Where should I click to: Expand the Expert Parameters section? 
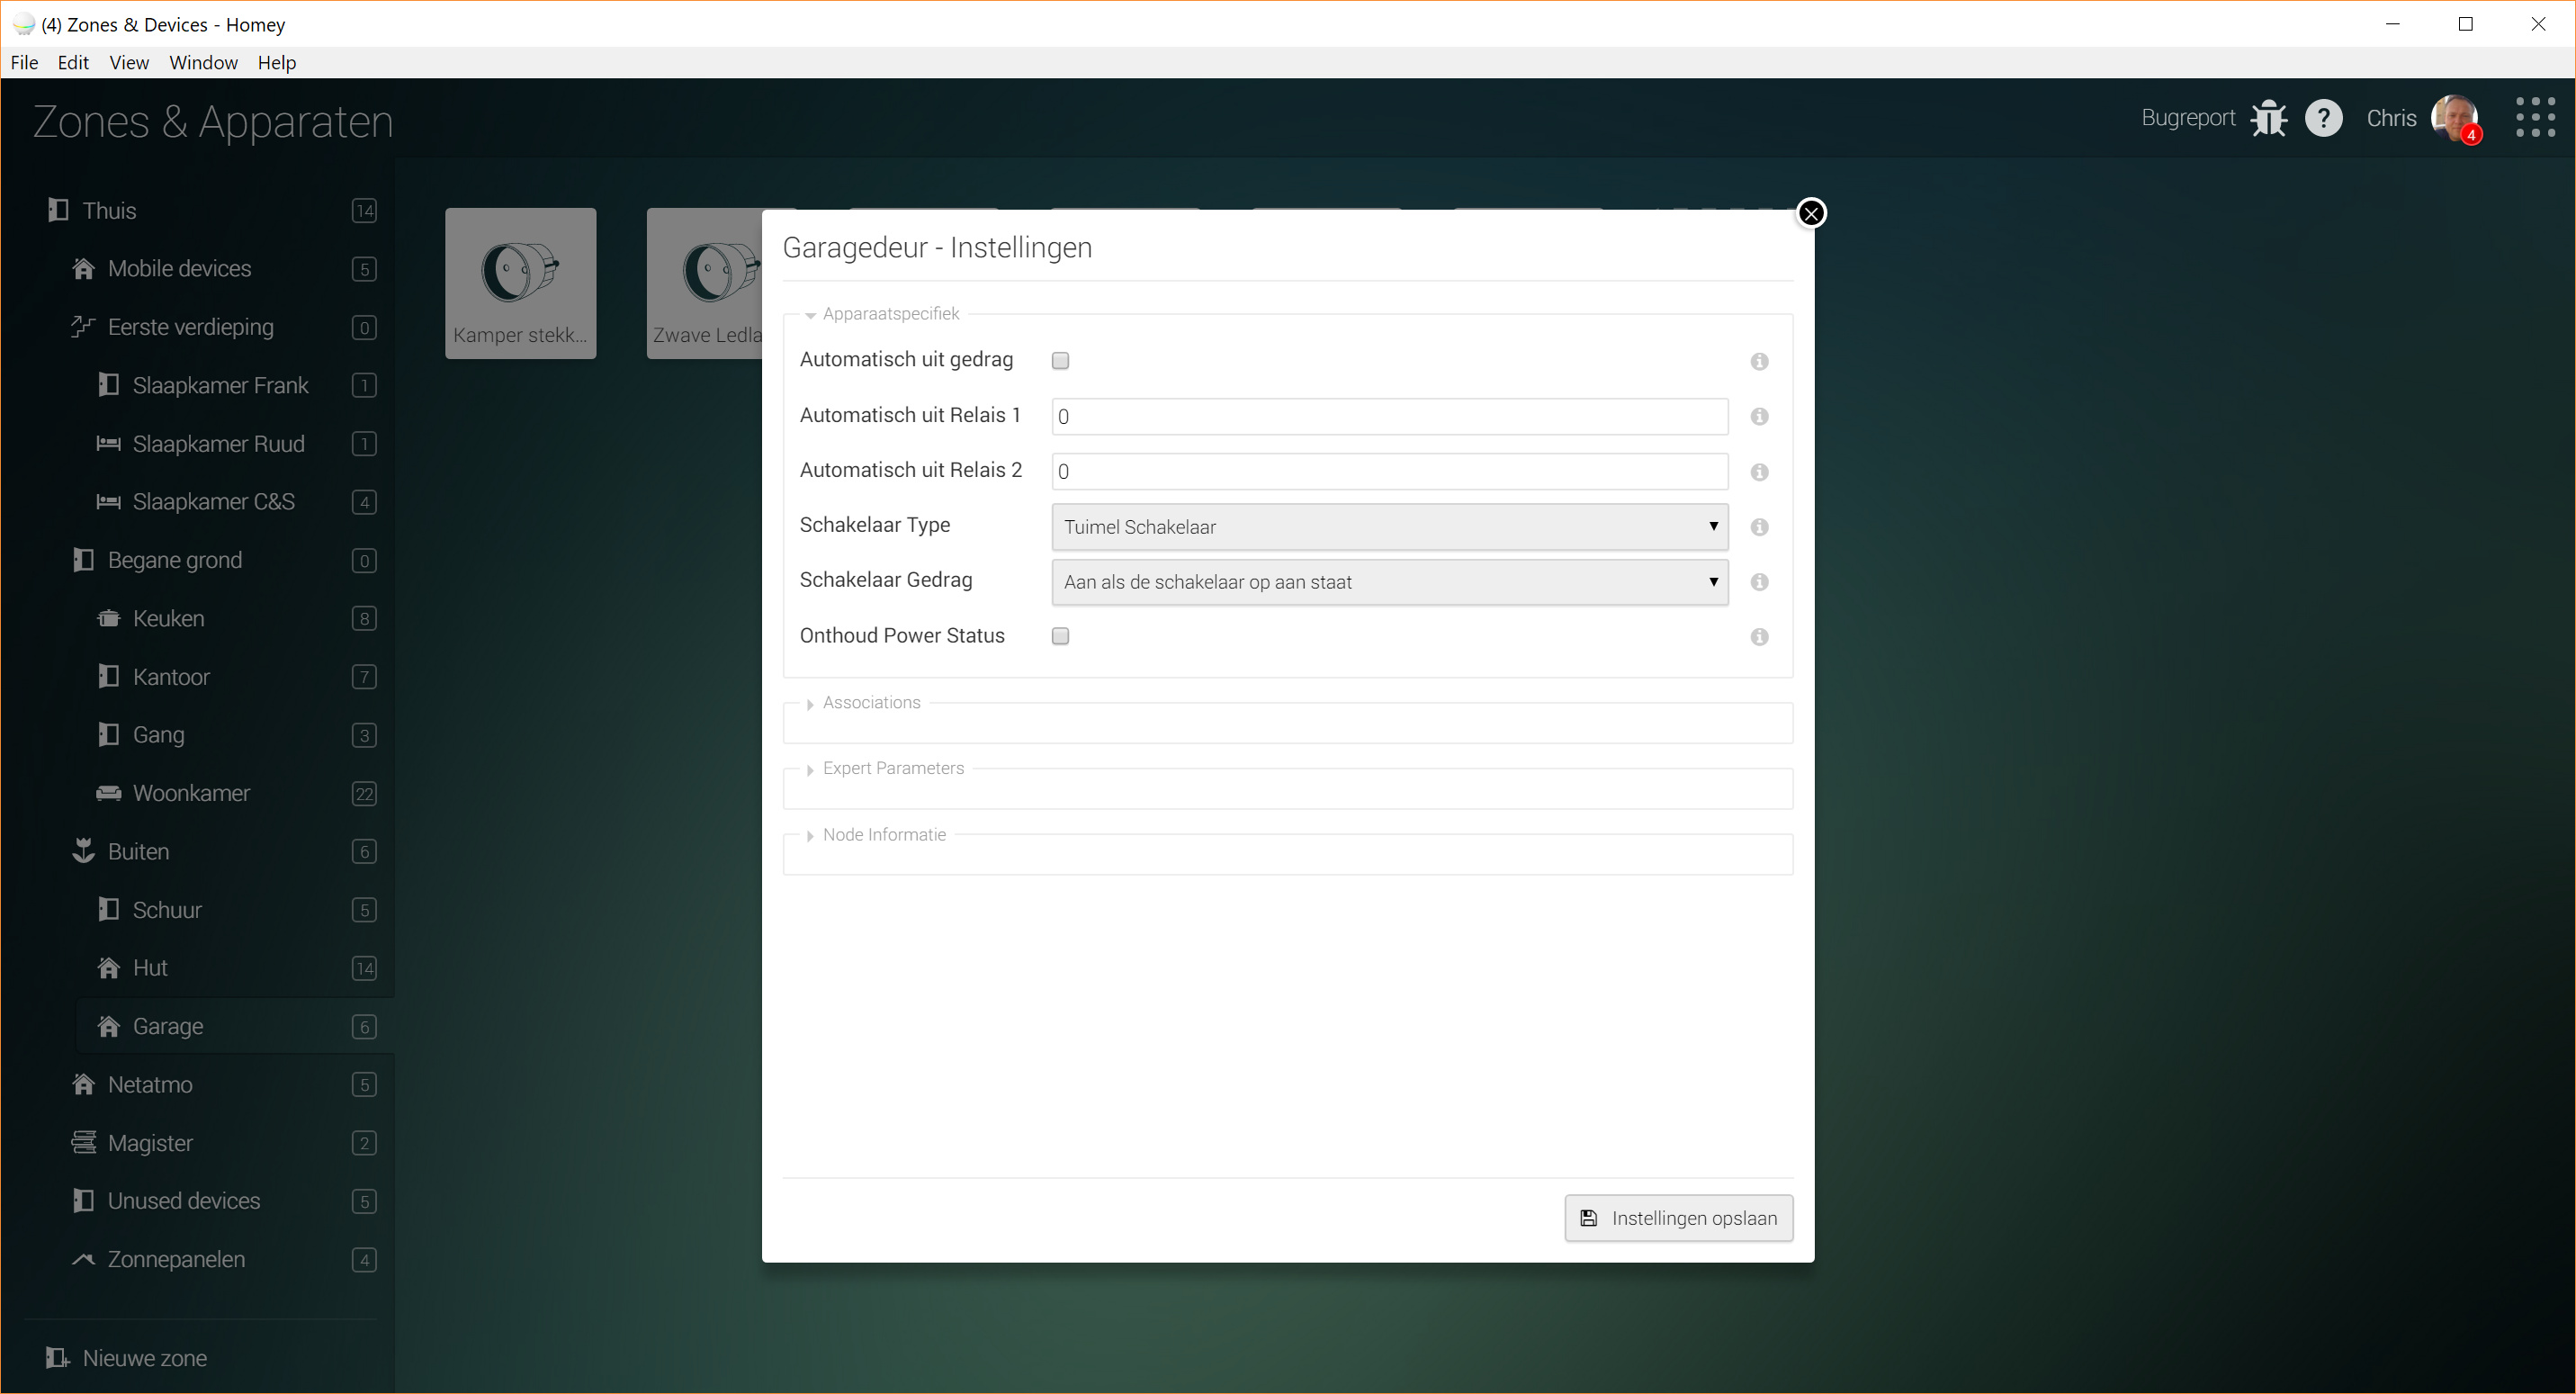pyautogui.click(x=892, y=769)
